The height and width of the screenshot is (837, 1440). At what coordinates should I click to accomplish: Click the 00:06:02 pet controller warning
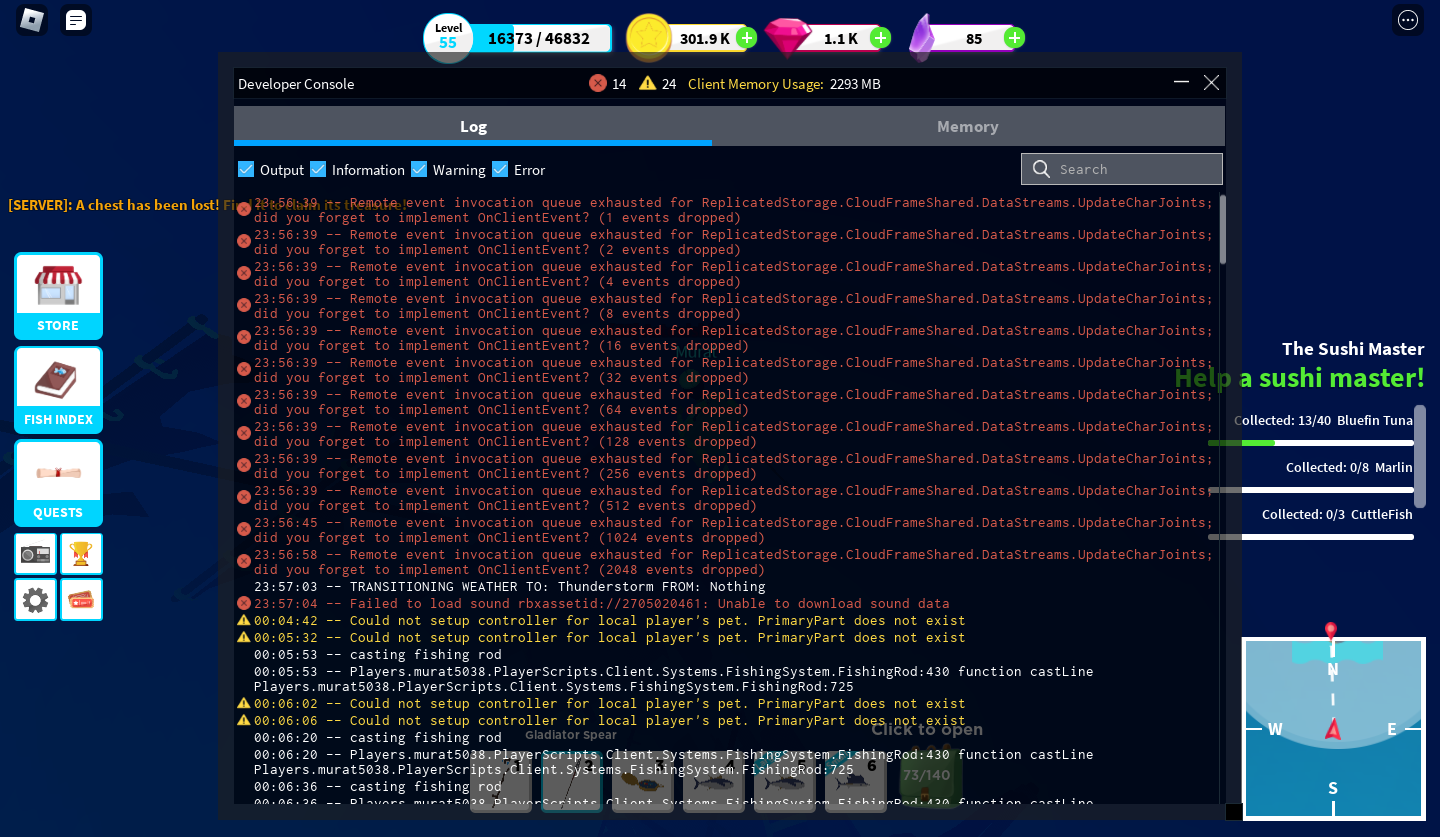pyautogui.click(x=610, y=704)
